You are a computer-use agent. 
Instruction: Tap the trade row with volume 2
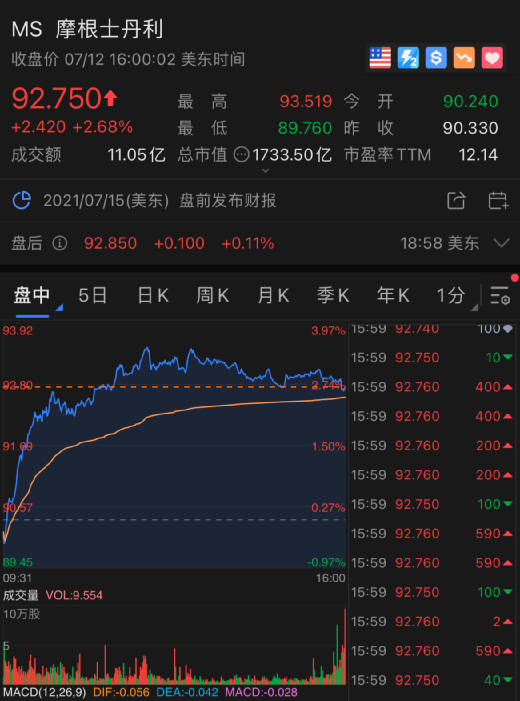click(x=432, y=621)
